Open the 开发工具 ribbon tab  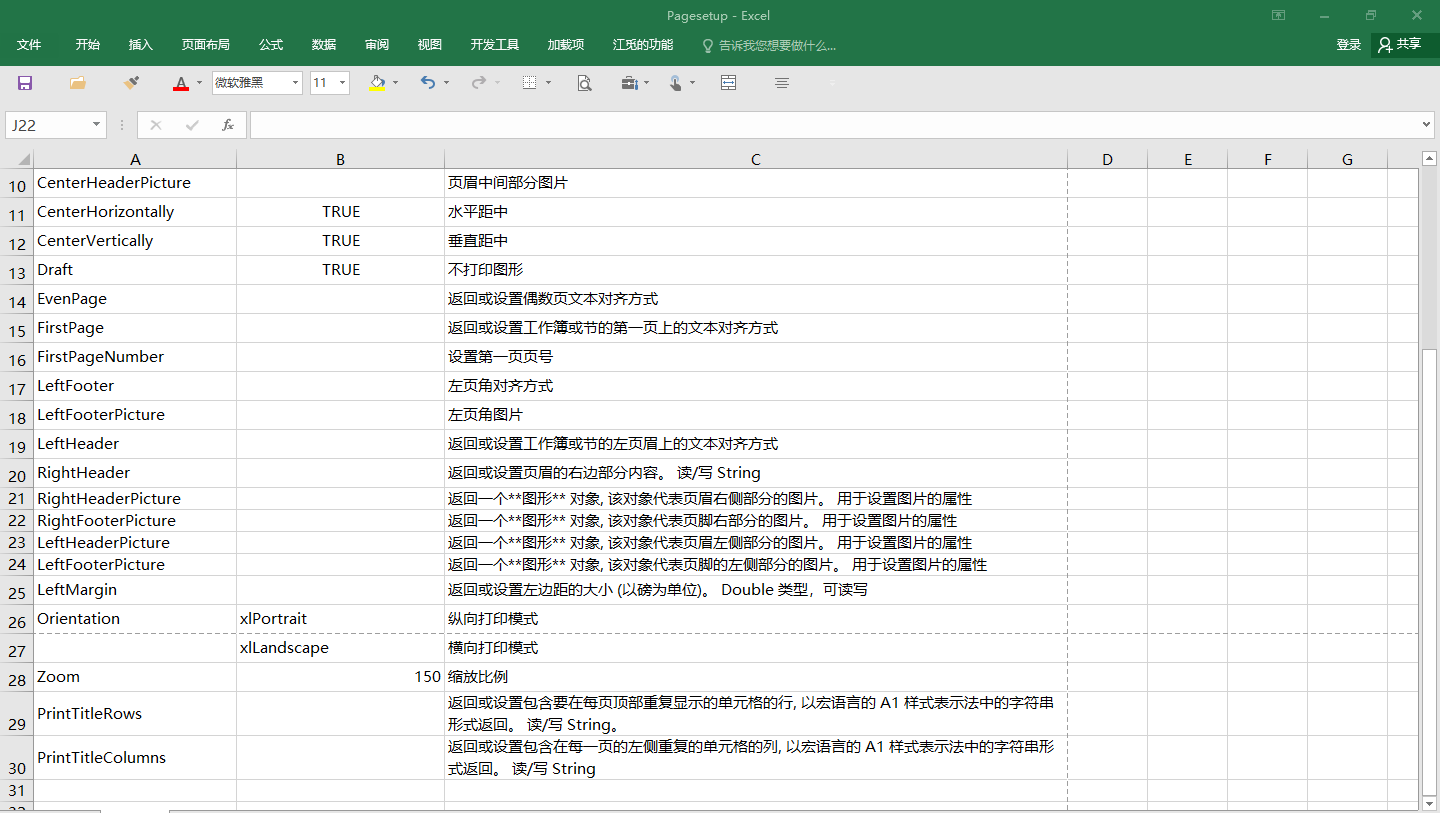(x=495, y=45)
